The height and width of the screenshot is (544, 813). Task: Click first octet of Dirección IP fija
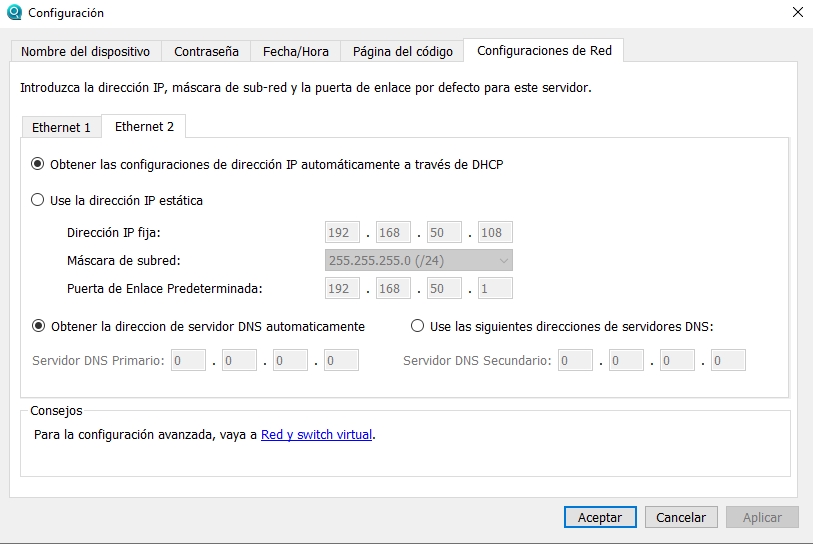click(x=343, y=233)
